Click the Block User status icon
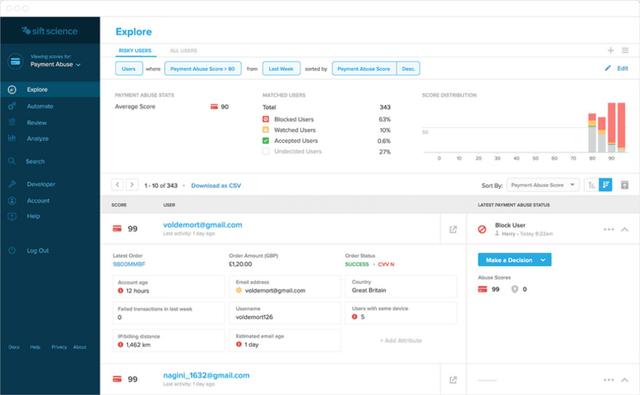The width and height of the screenshot is (640, 395). tap(482, 229)
